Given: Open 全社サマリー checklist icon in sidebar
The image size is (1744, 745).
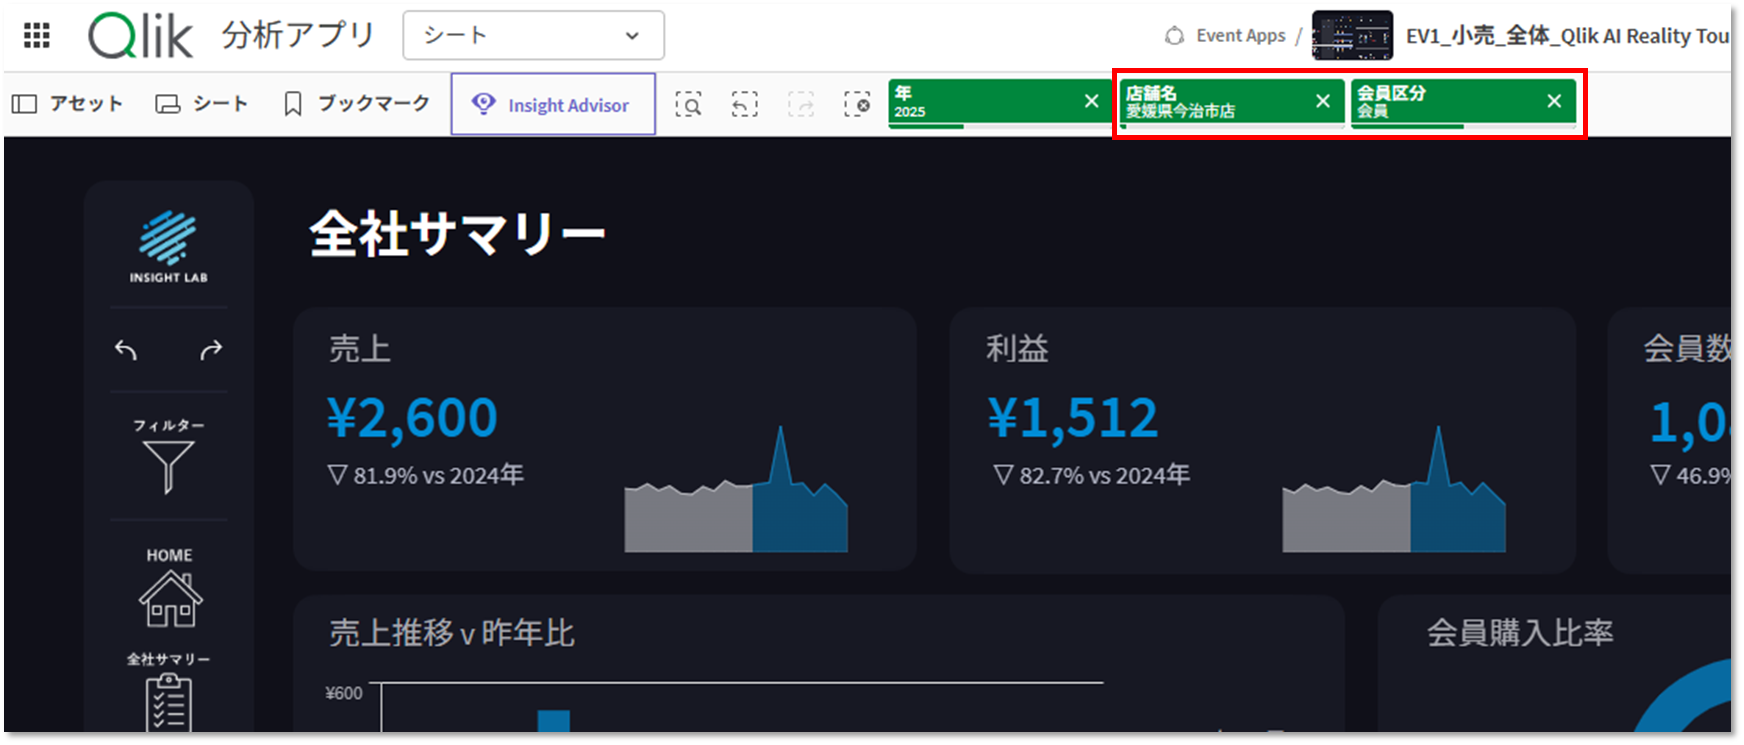Looking at the screenshot, I should click(x=168, y=702).
